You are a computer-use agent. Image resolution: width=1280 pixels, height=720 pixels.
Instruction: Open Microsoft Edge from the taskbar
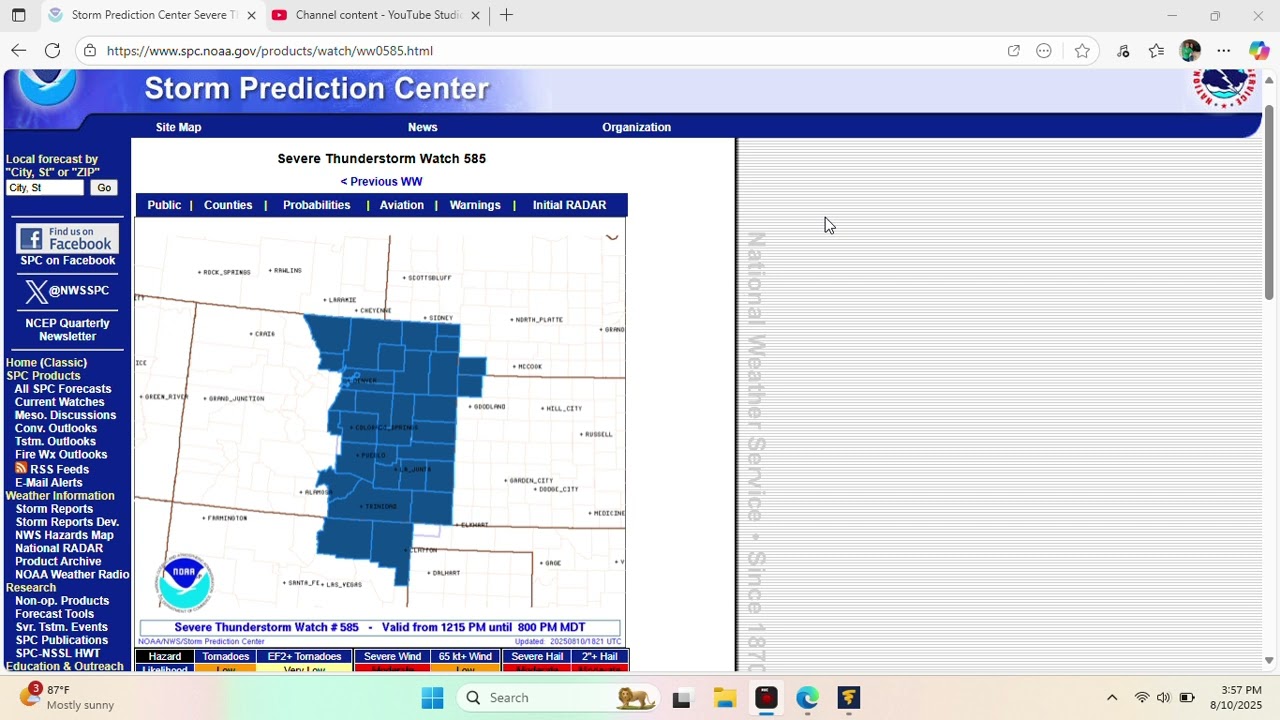[807, 698]
